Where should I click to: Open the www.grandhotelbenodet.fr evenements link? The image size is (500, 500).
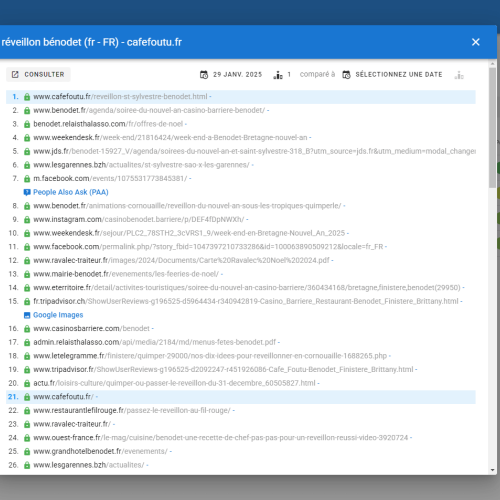100,451
